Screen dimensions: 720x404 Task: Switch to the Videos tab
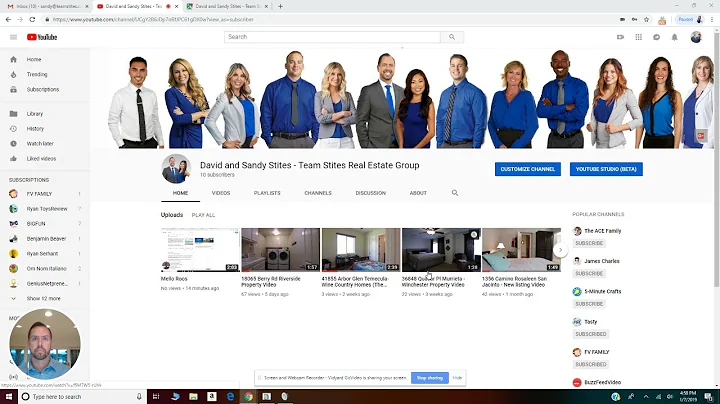pyautogui.click(x=221, y=193)
